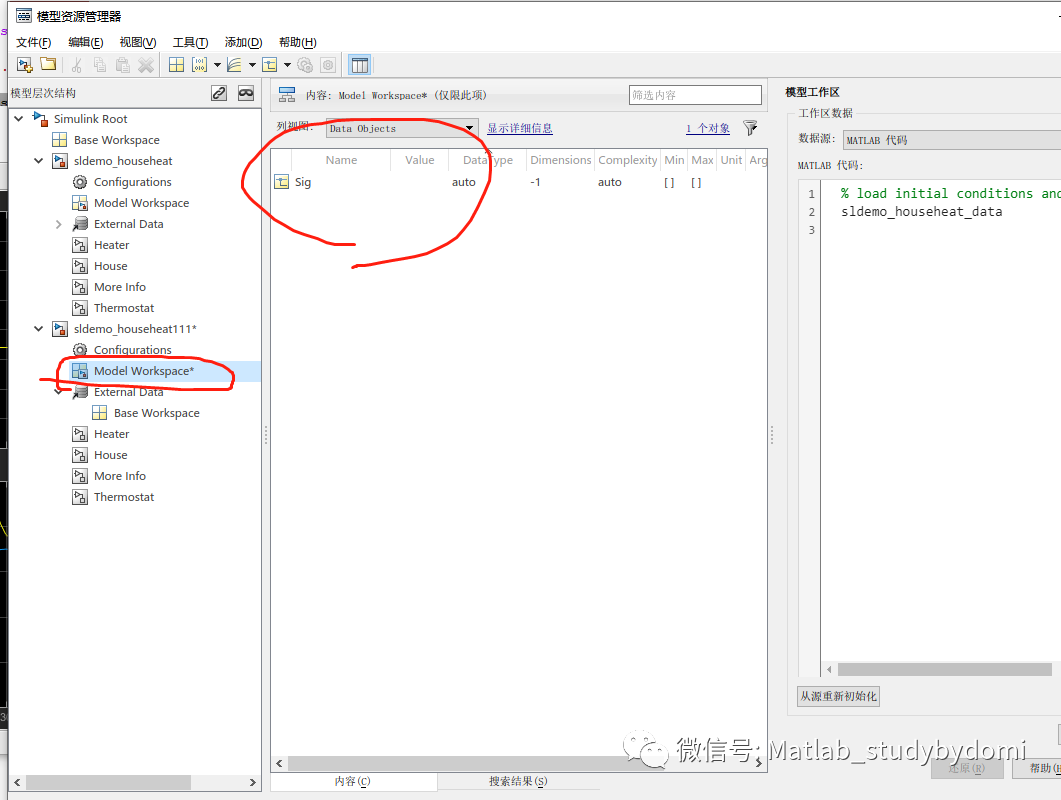Open the LookupTable icon dropdown arrow
Image resolution: width=1061 pixels, height=800 pixels.
[x=252, y=65]
